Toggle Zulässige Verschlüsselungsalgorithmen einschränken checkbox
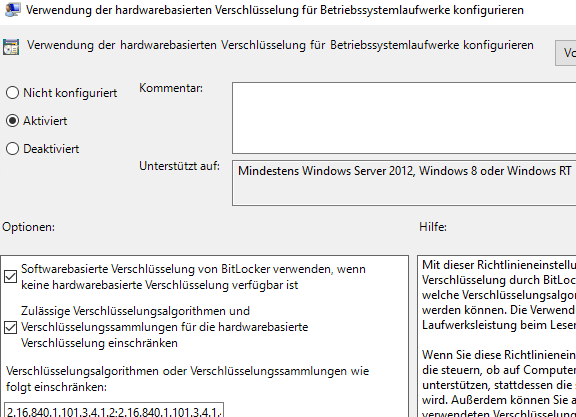Screen dimensions: 576x417 click(10, 327)
